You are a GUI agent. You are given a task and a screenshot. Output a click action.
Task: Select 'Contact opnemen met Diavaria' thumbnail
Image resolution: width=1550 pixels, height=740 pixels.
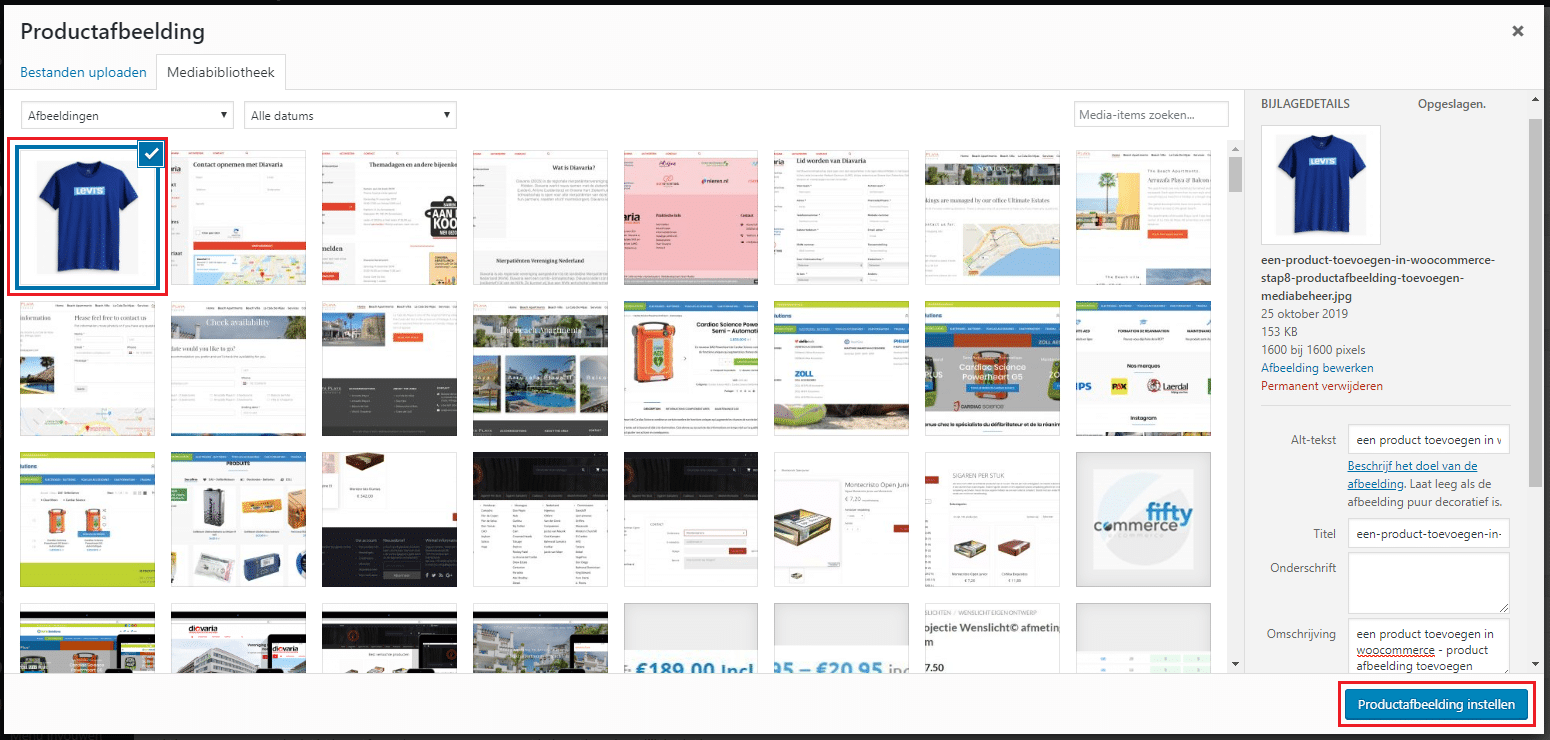click(x=238, y=217)
